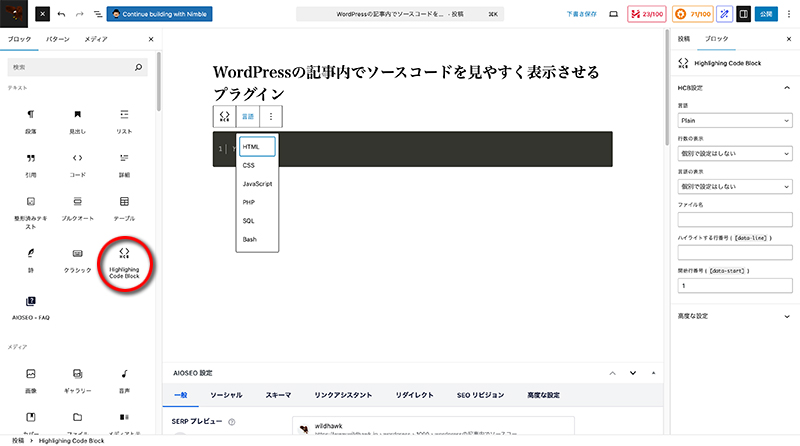Click 下書き保存 to save draft
The image size is (800, 446).
pyautogui.click(x=580, y=15)
